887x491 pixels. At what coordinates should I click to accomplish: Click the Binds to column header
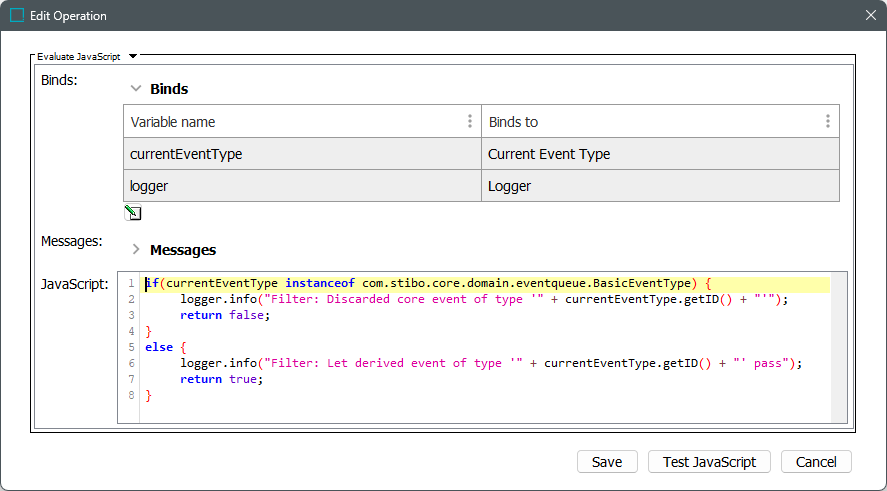point(650,122)
